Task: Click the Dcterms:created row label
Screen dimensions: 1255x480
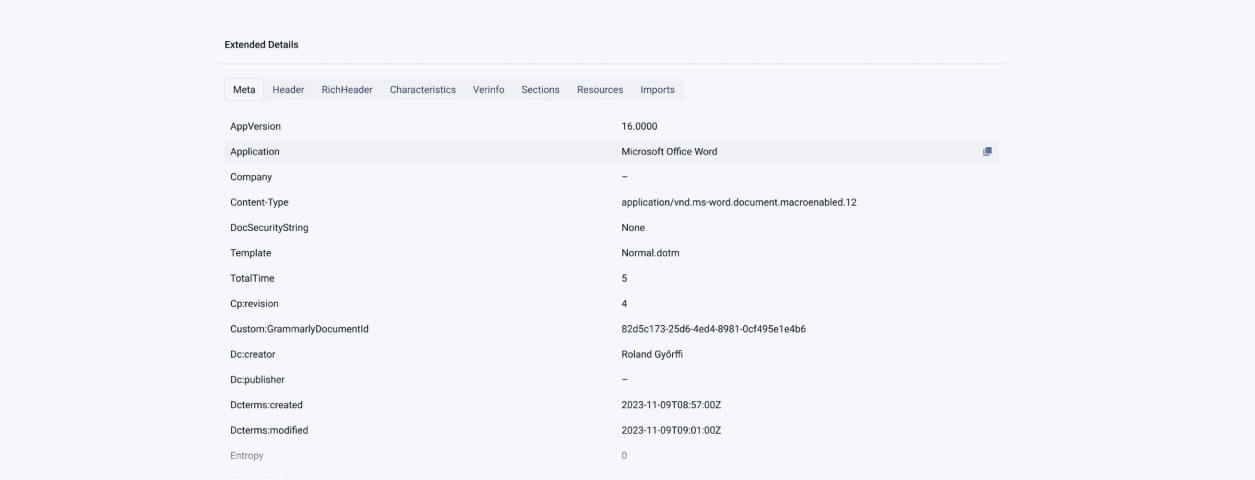Action: pos(266,405)
